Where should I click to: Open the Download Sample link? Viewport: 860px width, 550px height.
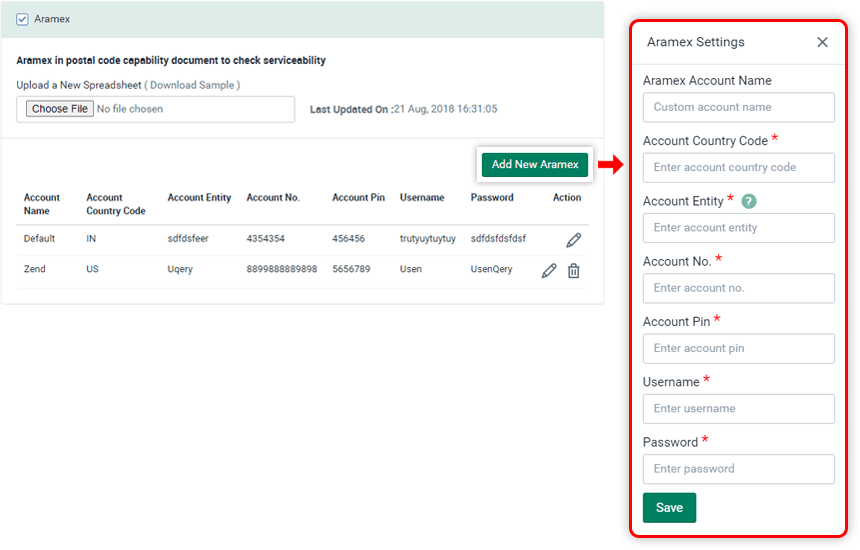(192, 85)
